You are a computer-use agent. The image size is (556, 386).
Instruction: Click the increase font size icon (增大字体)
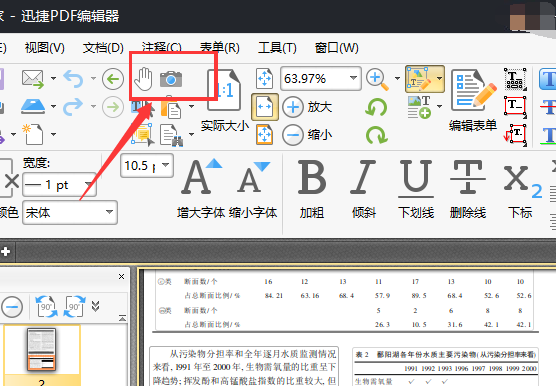tap(201, 189)
